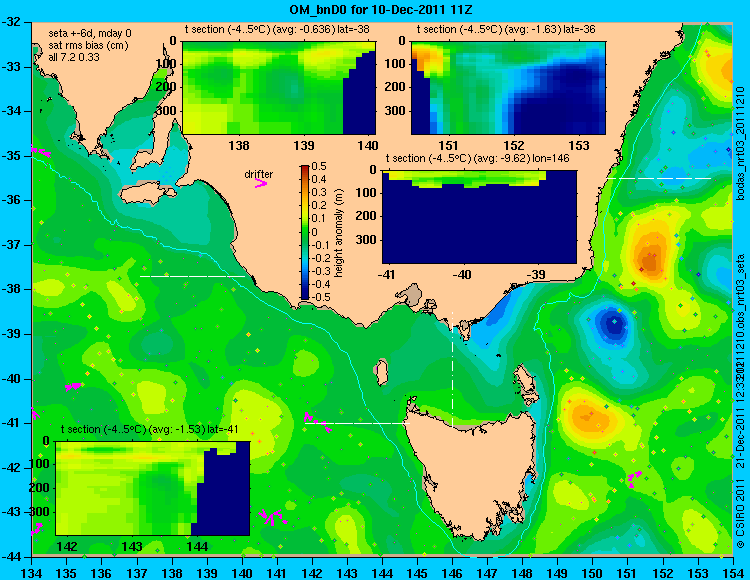
Task: Click the magenta drifter cluster near 141E 43S
Action: 273,517
